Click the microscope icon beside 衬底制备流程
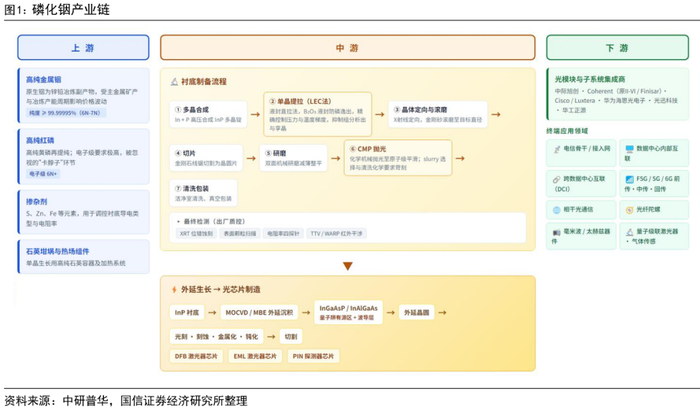700x410 pixels. [x=175, y=82]
